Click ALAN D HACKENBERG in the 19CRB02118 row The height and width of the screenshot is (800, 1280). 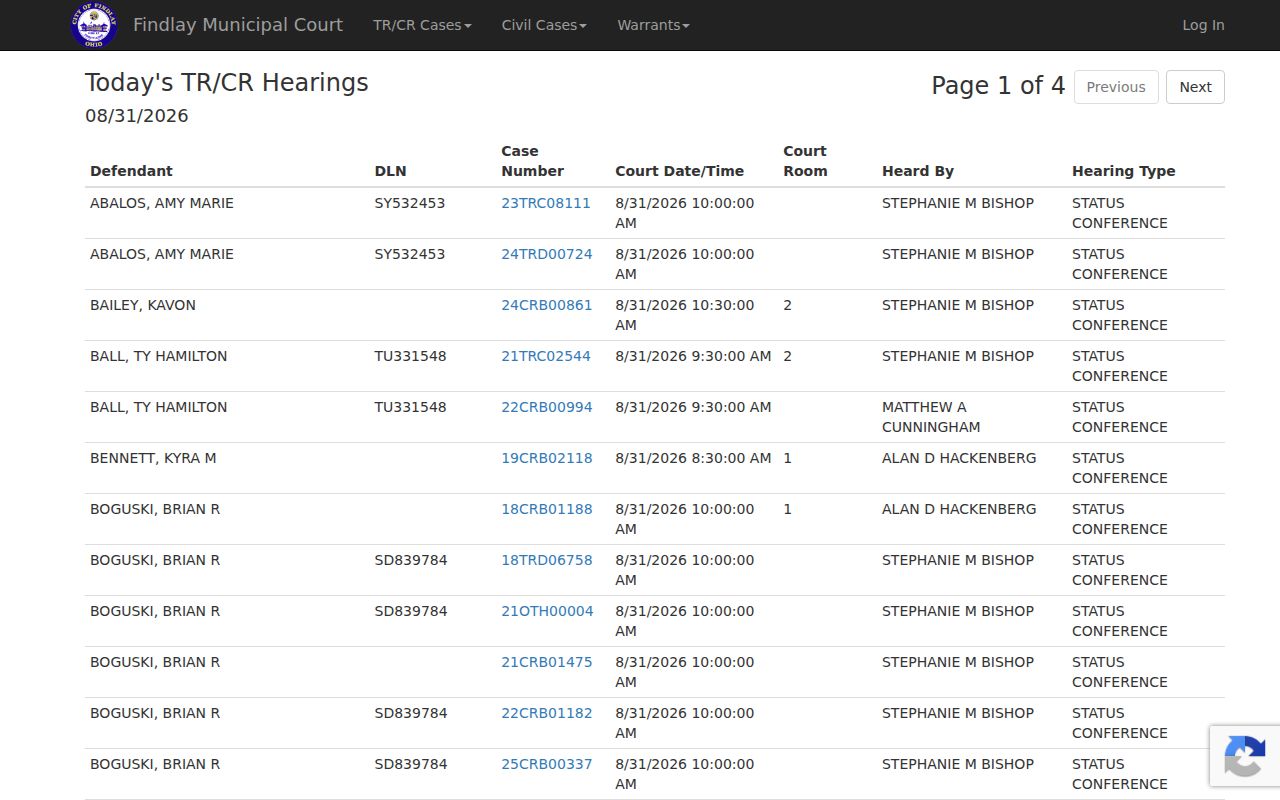959,458
